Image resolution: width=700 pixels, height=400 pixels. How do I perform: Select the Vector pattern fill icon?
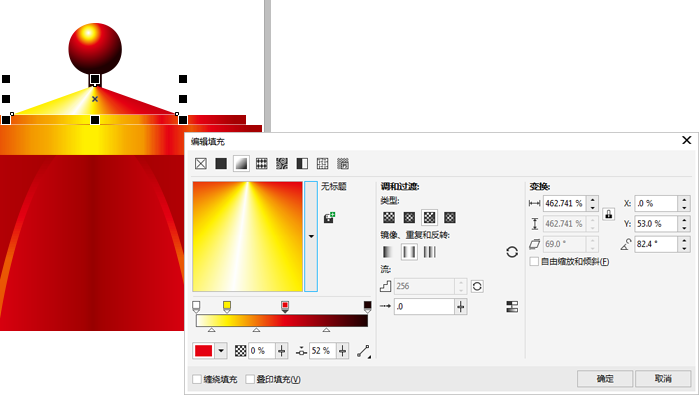coord(262,164)
